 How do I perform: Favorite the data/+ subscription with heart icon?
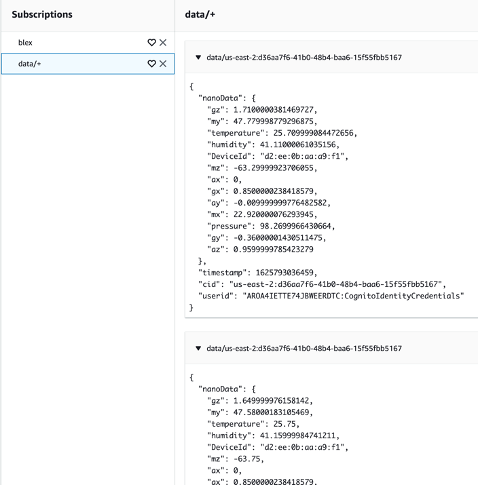(152, 64)
